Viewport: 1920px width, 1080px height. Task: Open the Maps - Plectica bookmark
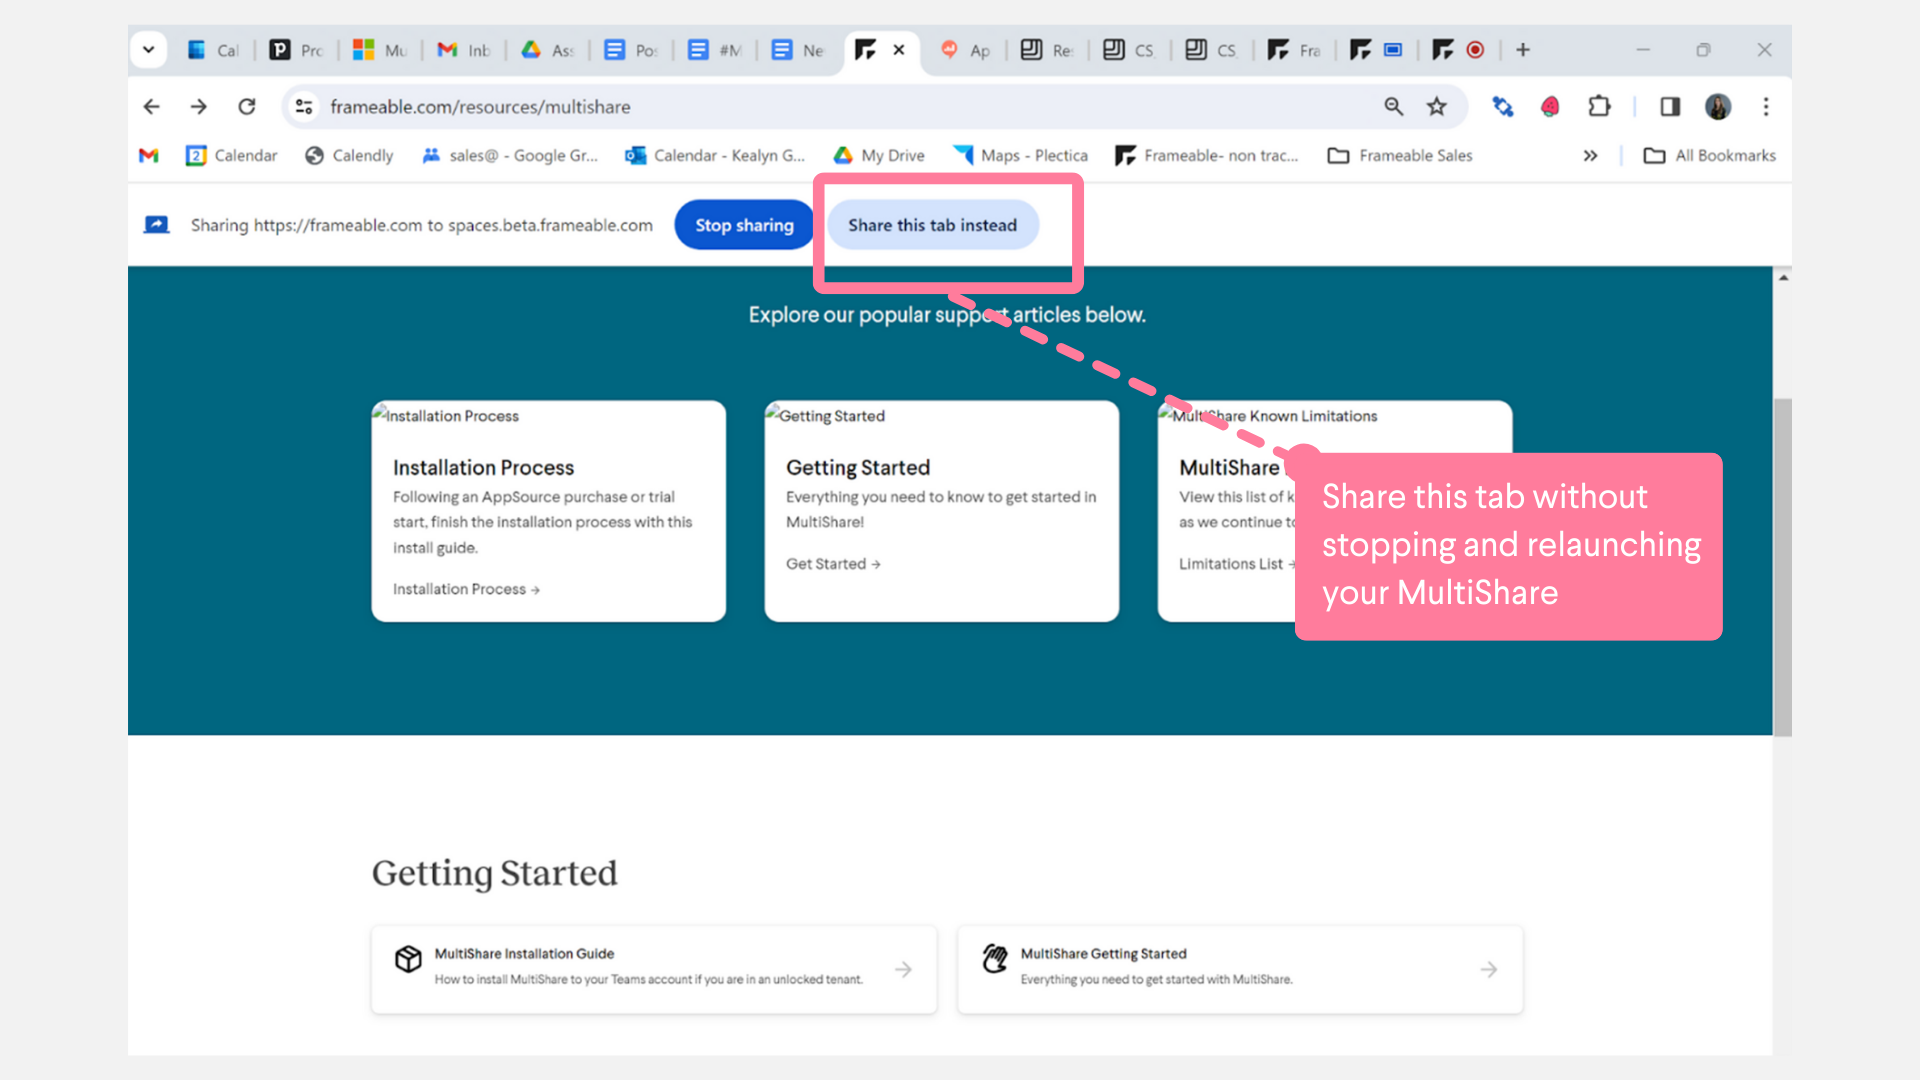(1020, 155)
